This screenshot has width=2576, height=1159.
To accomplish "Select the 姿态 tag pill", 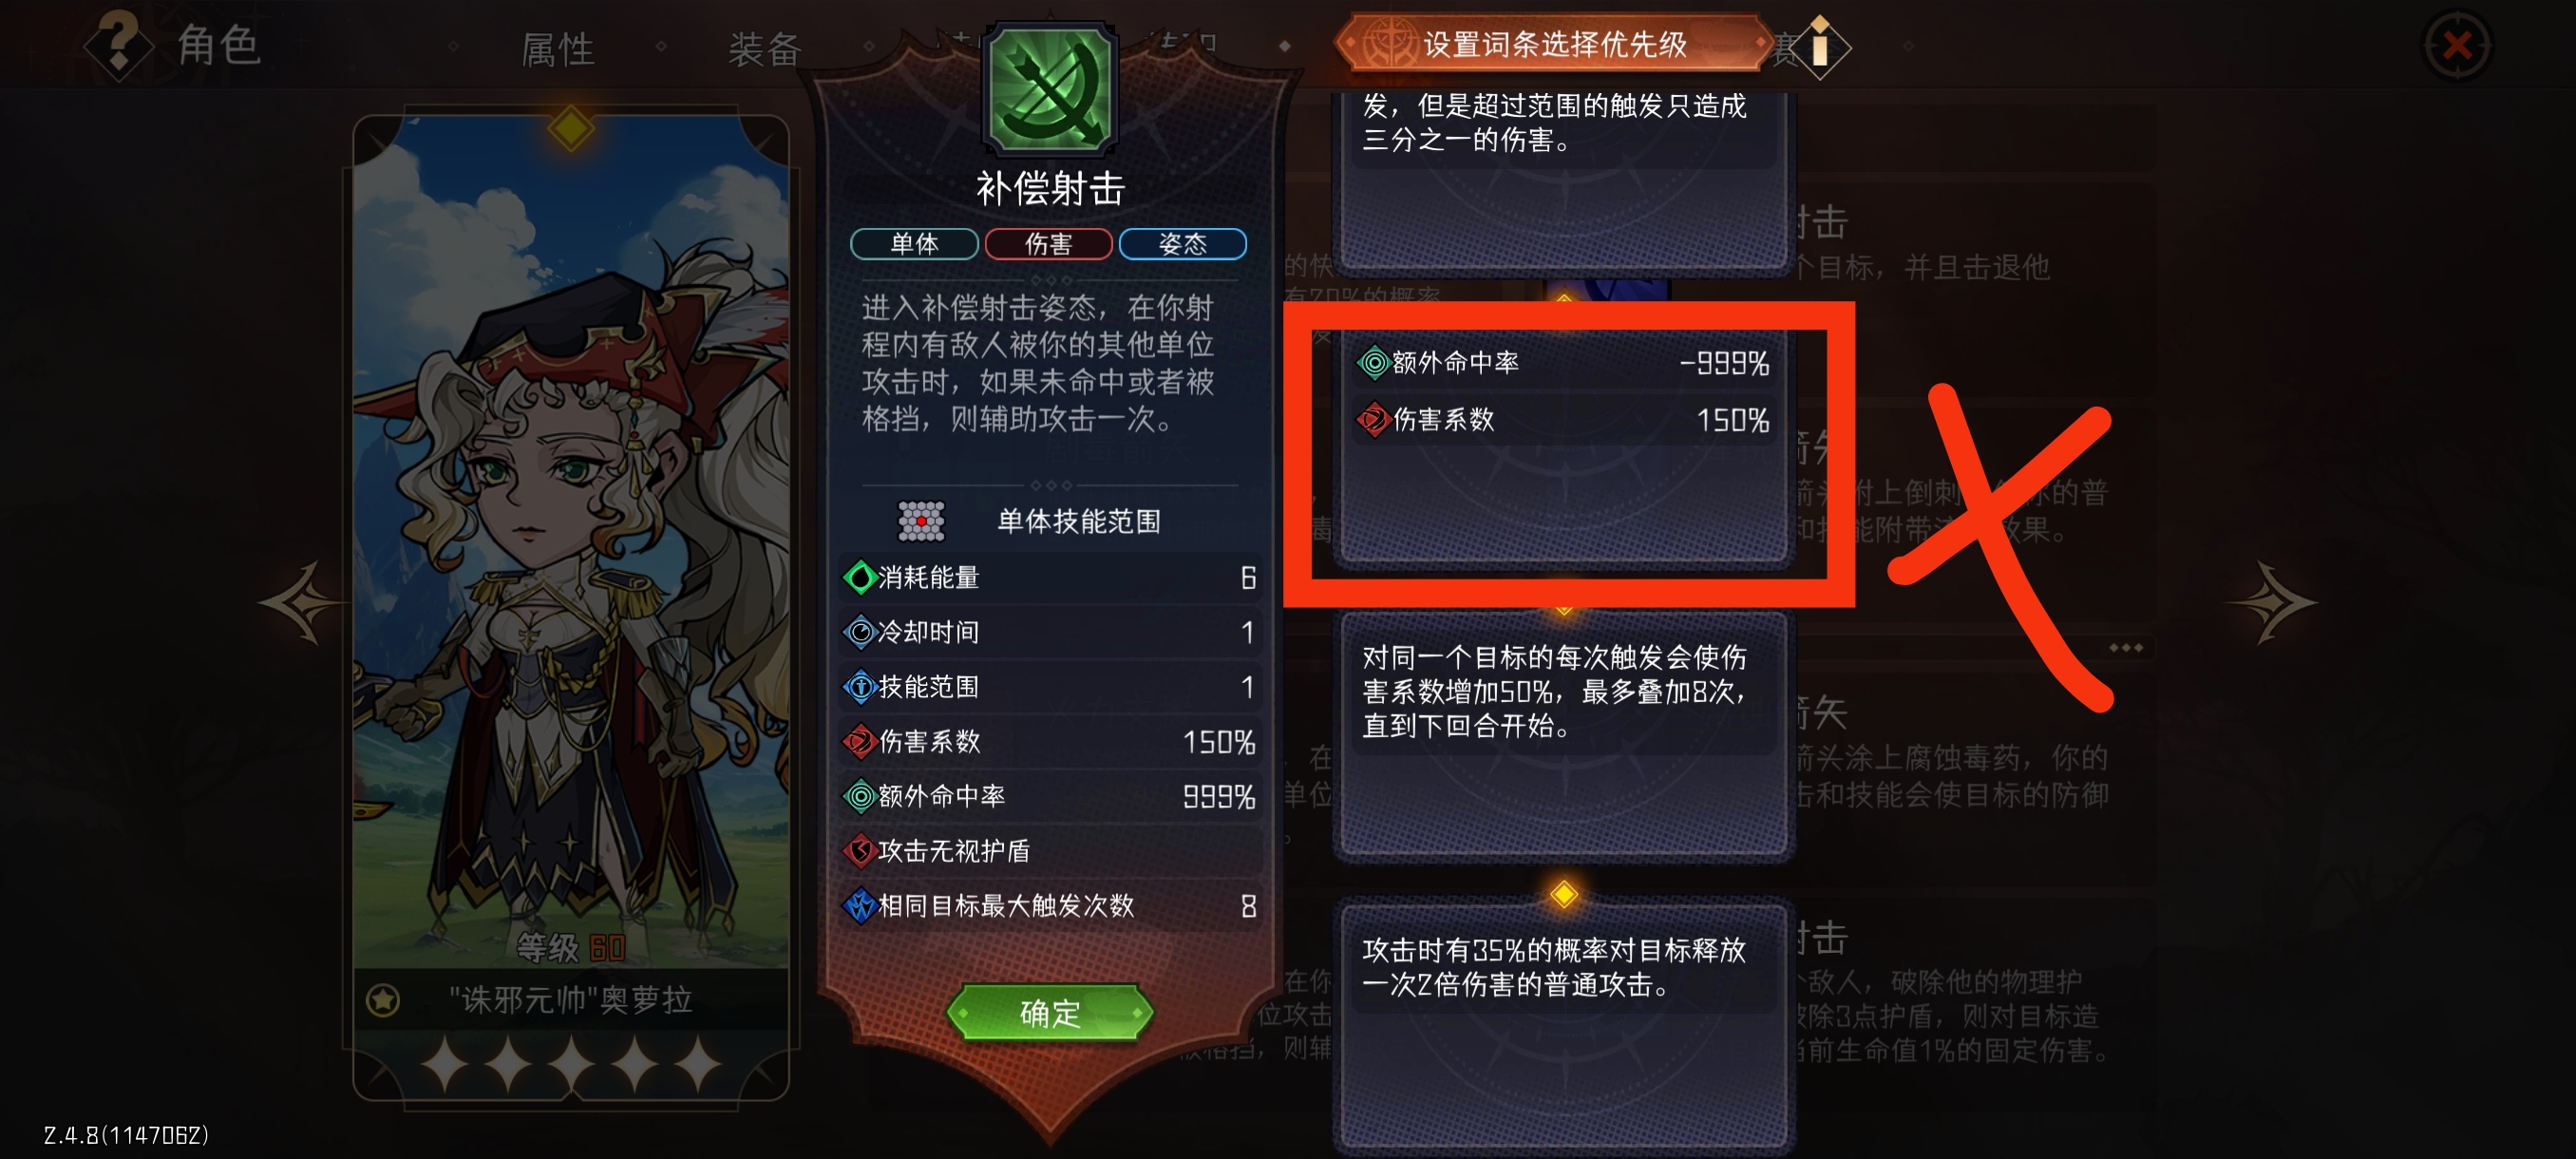I will 1182,243.
